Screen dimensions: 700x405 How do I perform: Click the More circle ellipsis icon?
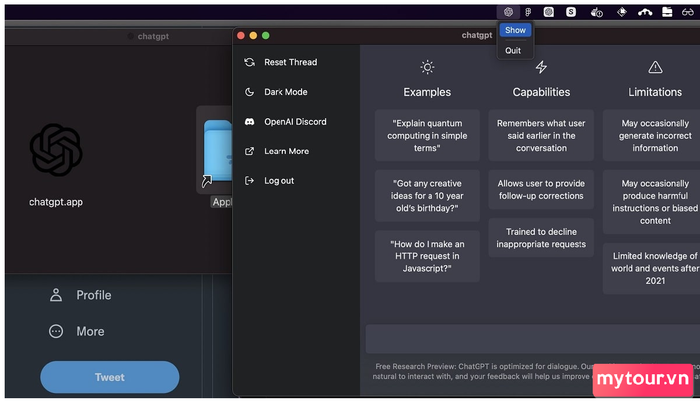56,331
